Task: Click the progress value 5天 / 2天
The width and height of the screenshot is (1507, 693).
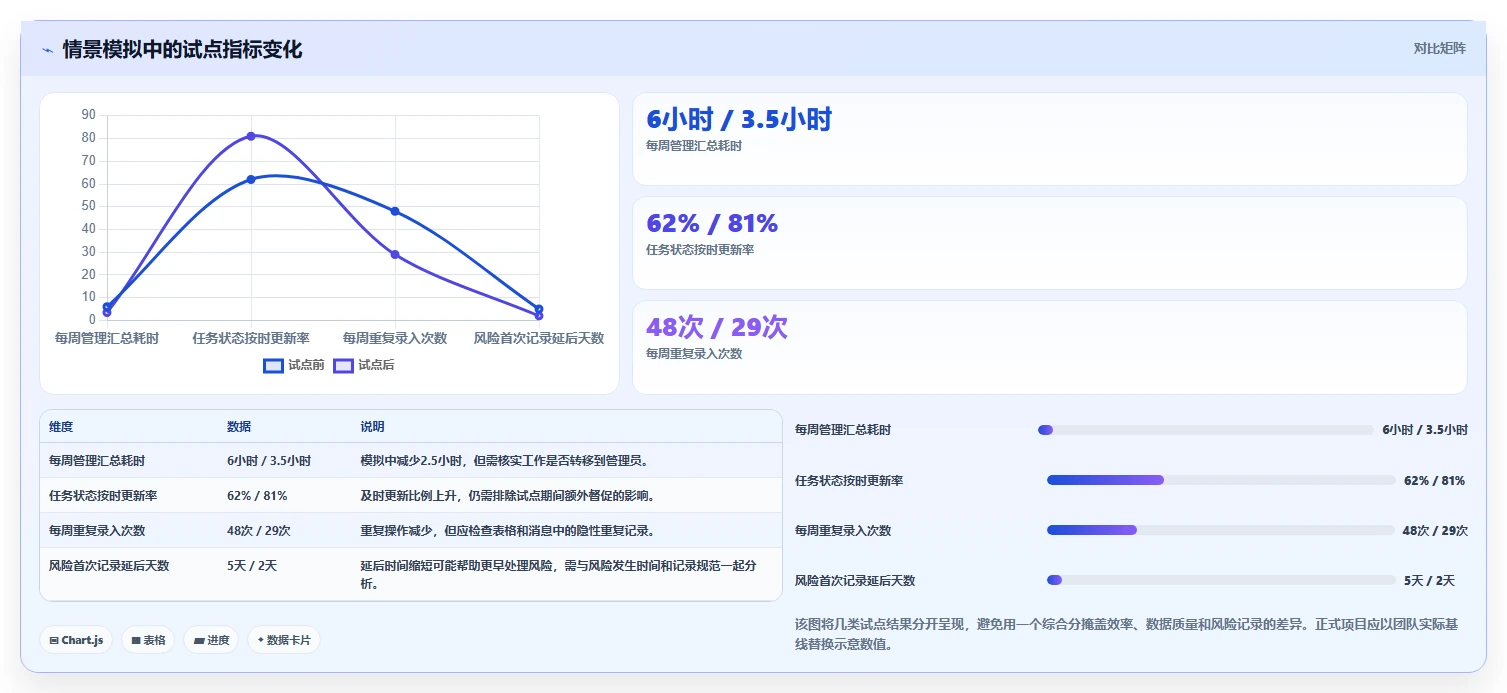Action: [x=1430, y=580]
